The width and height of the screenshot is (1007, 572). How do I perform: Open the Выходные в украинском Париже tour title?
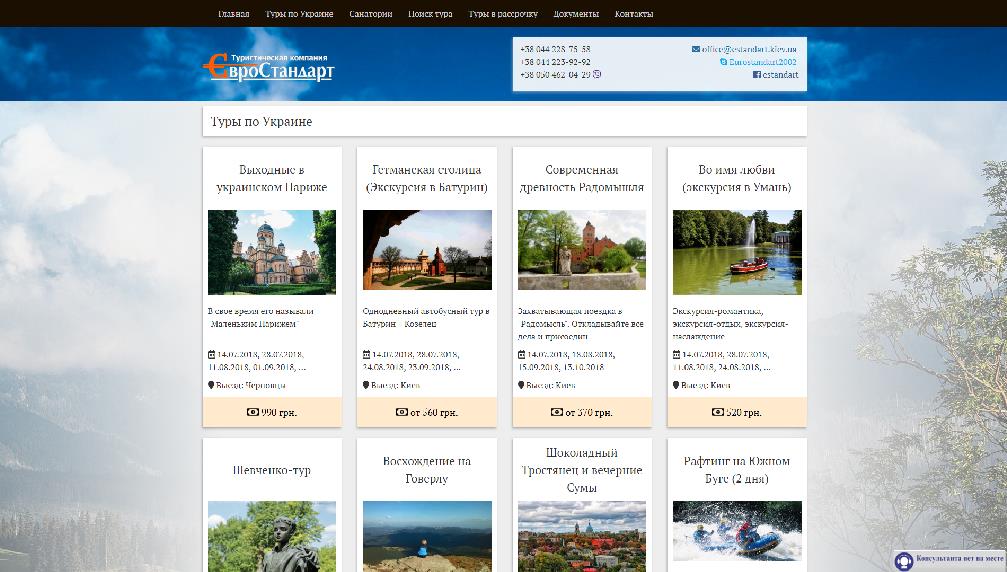click(x=272, y=178)
